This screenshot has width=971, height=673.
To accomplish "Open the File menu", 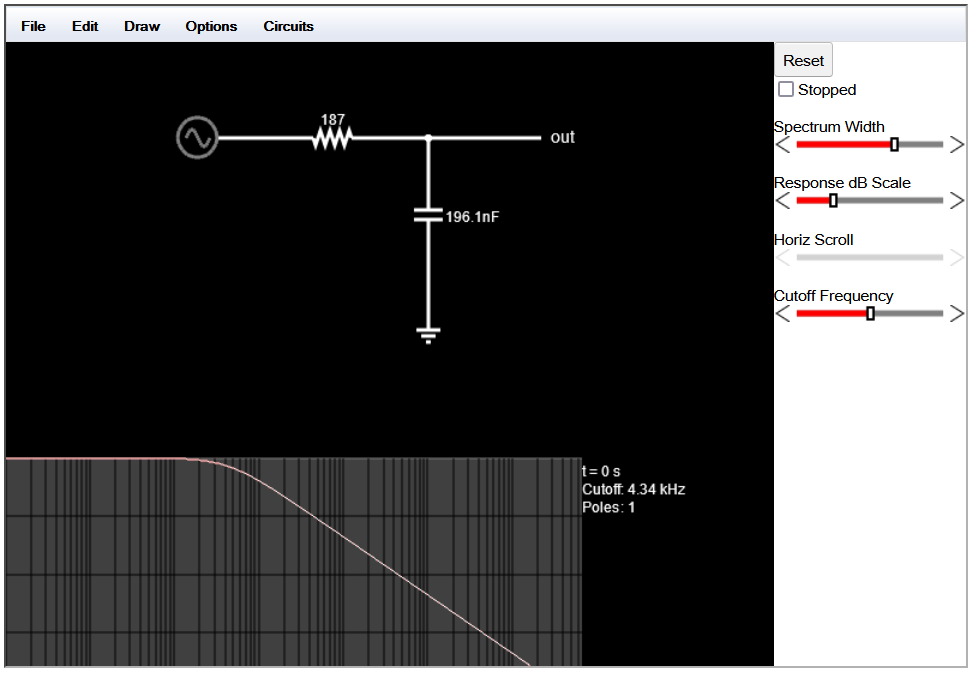I will click(33, 26).
